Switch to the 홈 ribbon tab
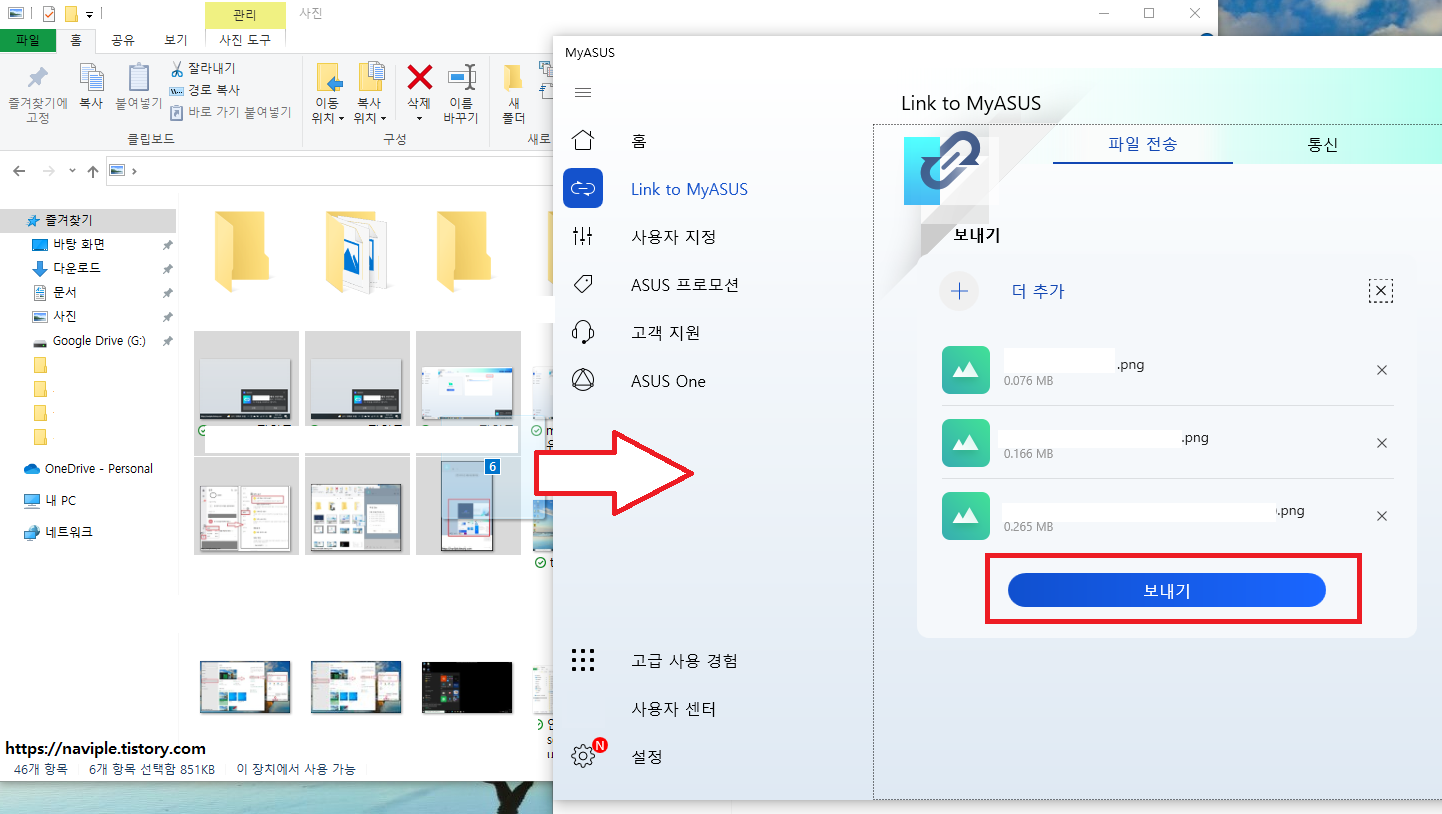The image size is (1442, 814). 75,40
